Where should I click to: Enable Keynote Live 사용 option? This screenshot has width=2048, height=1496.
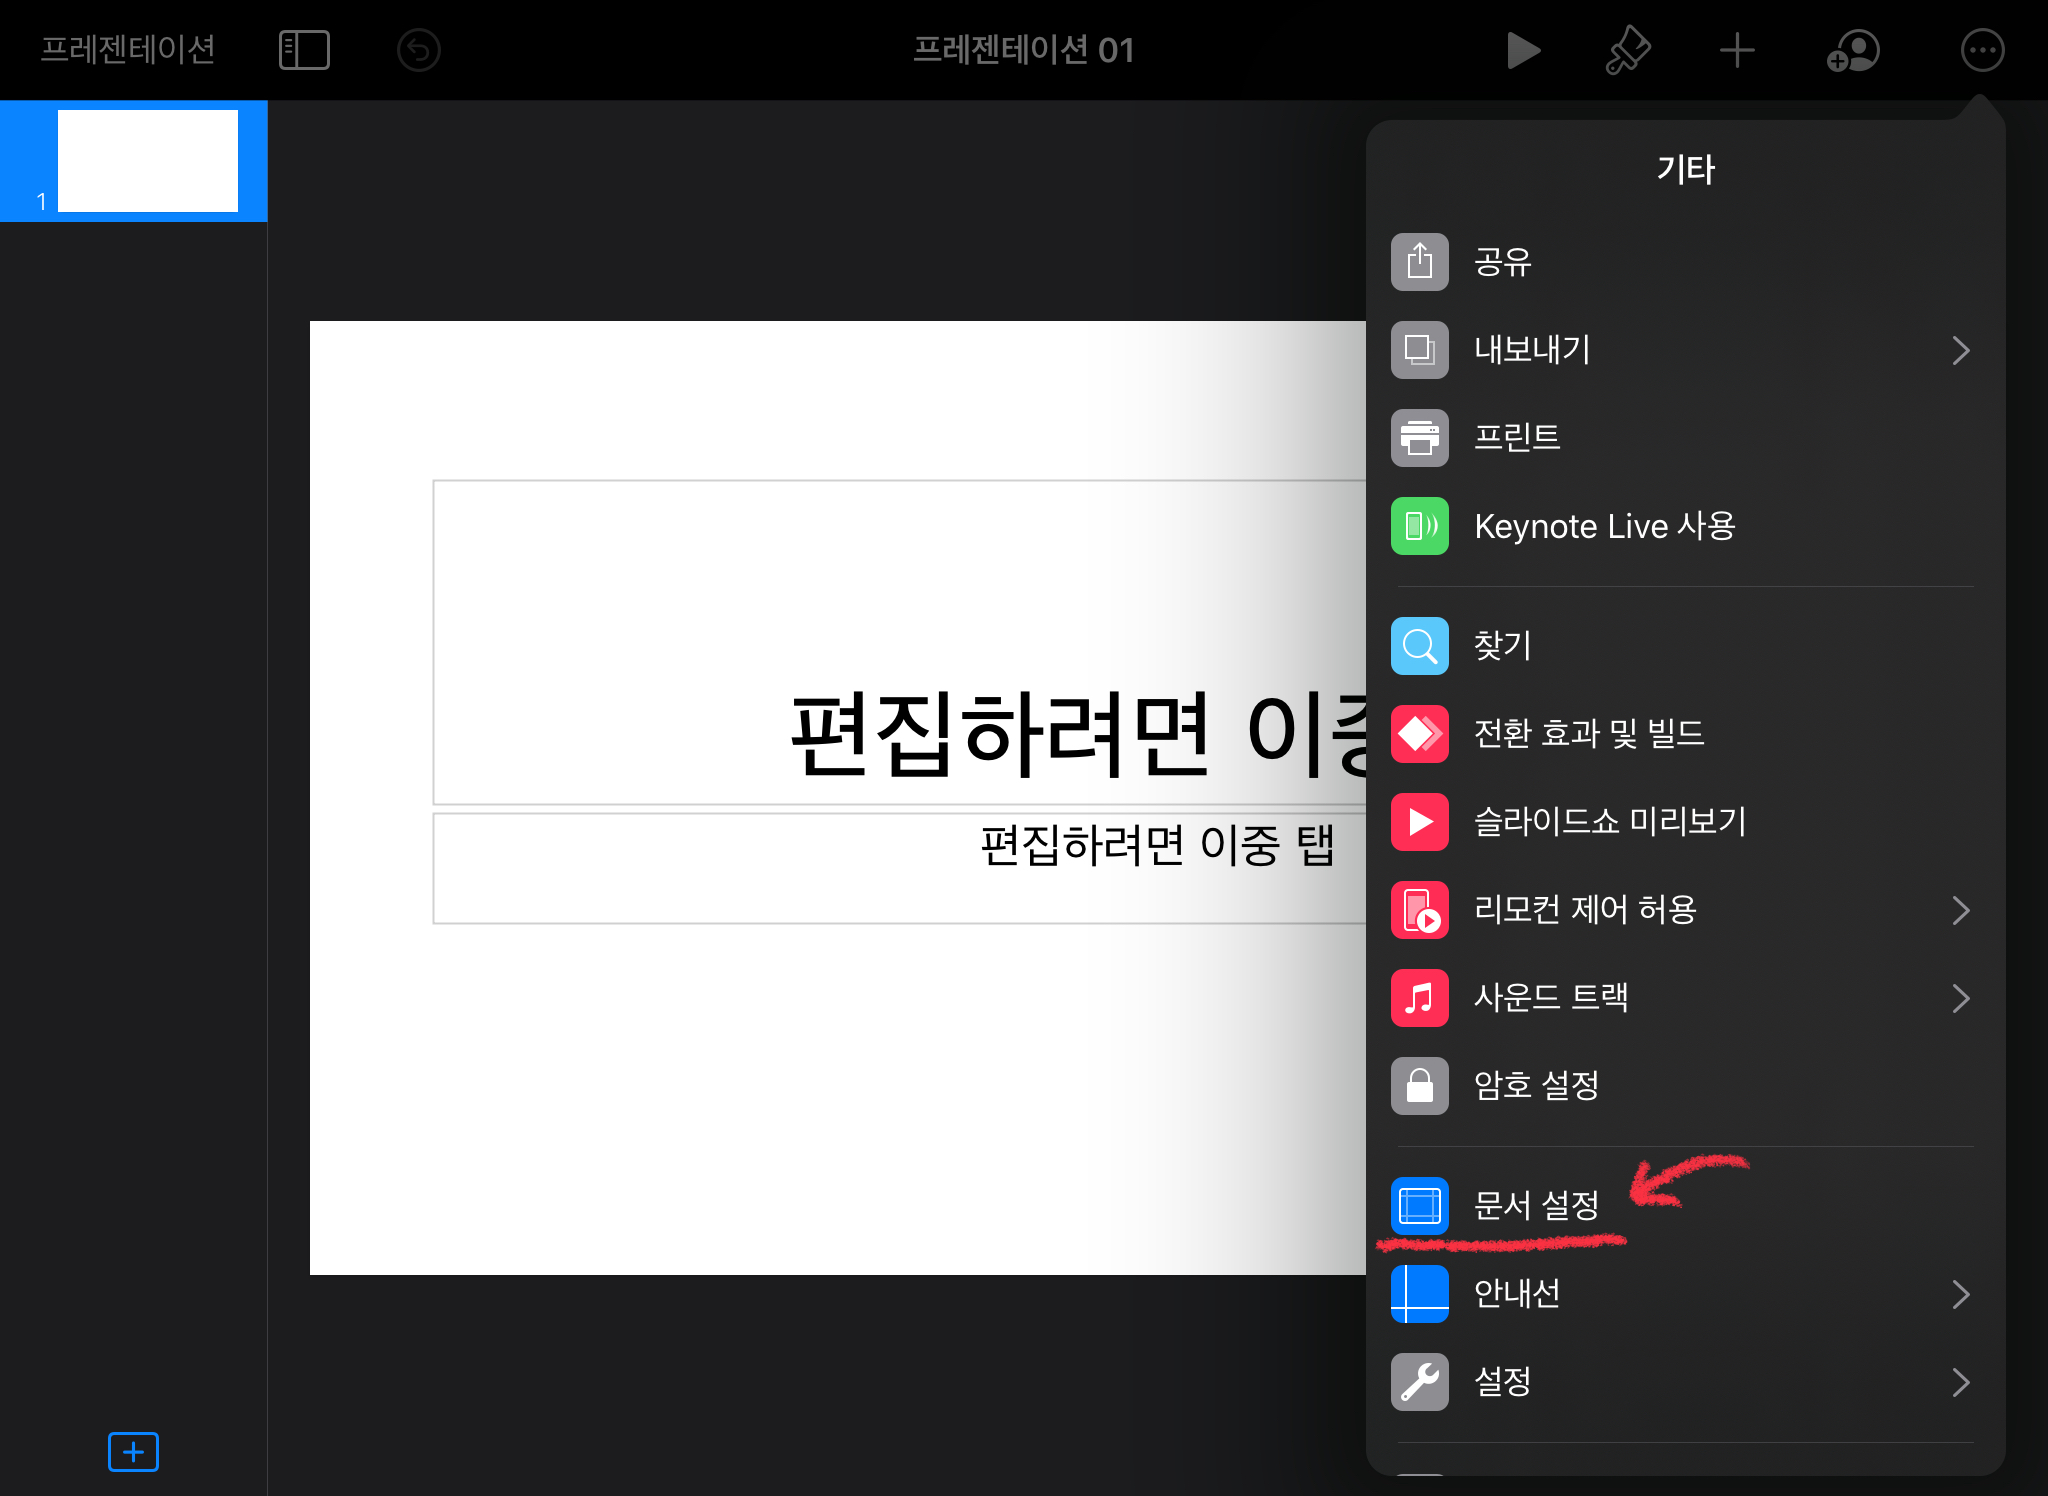tap(1604, 526)
